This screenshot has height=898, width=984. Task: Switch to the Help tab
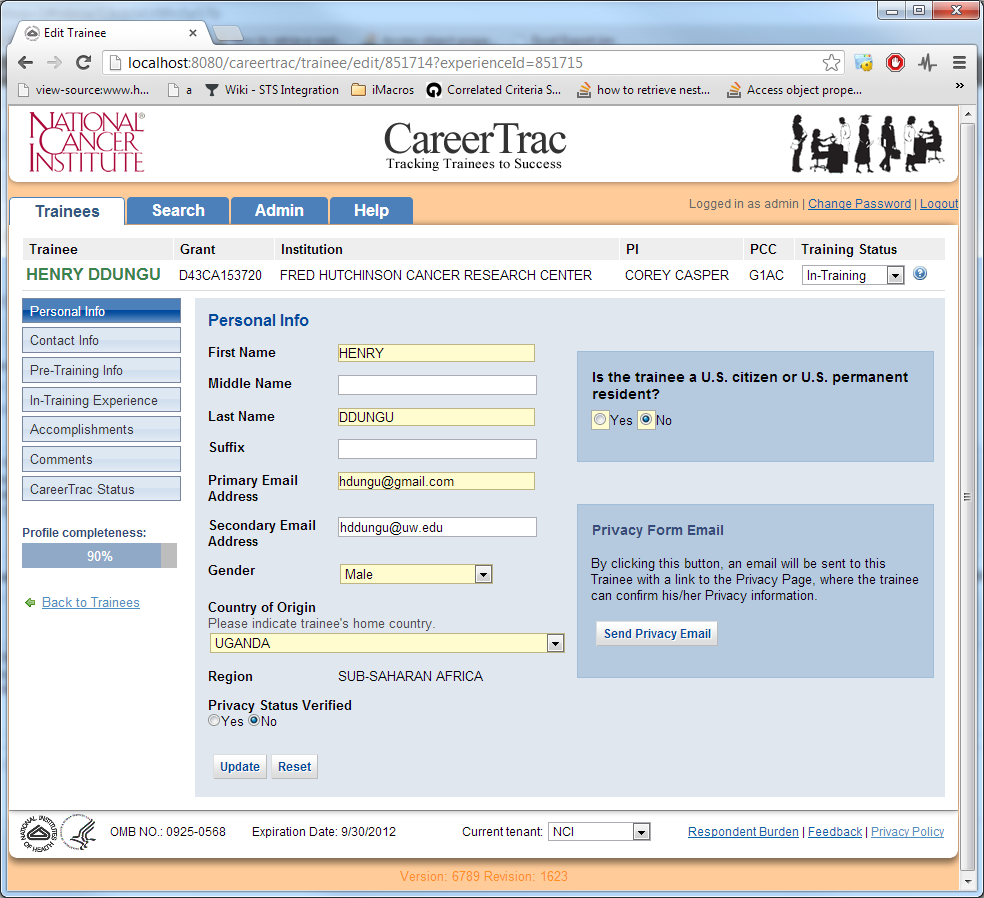coord(372,210)
